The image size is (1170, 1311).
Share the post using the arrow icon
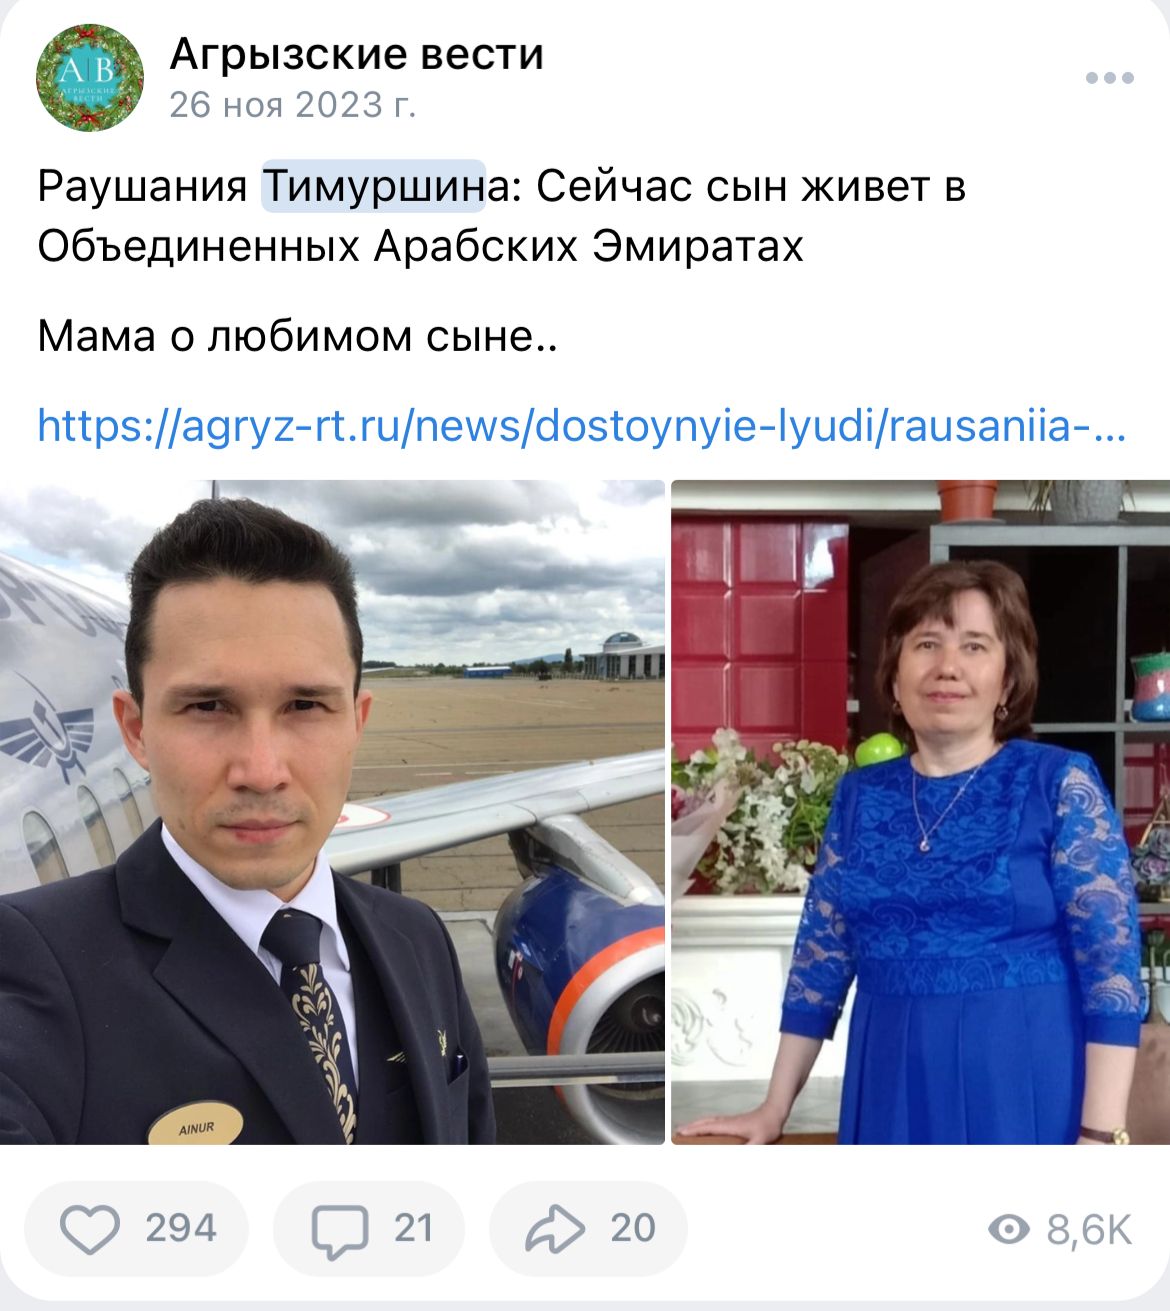pos(555,1228)
